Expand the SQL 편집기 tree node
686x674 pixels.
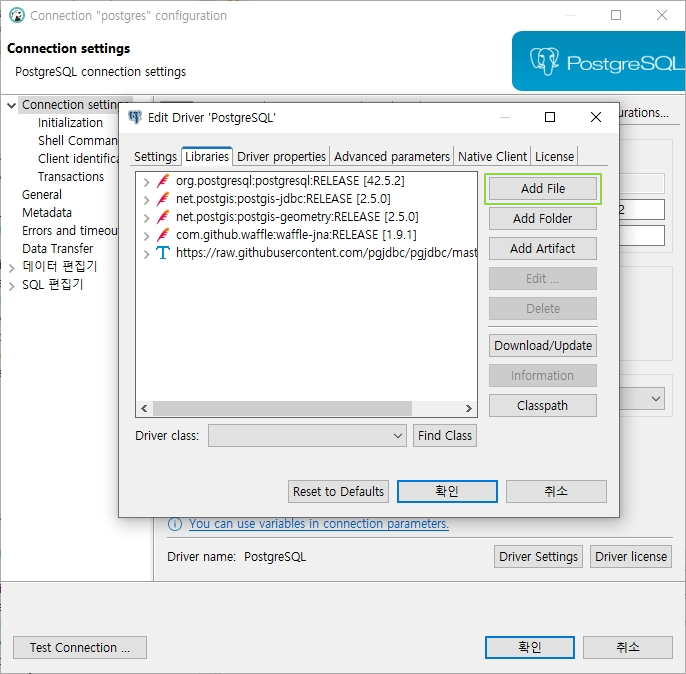[12, 286]
